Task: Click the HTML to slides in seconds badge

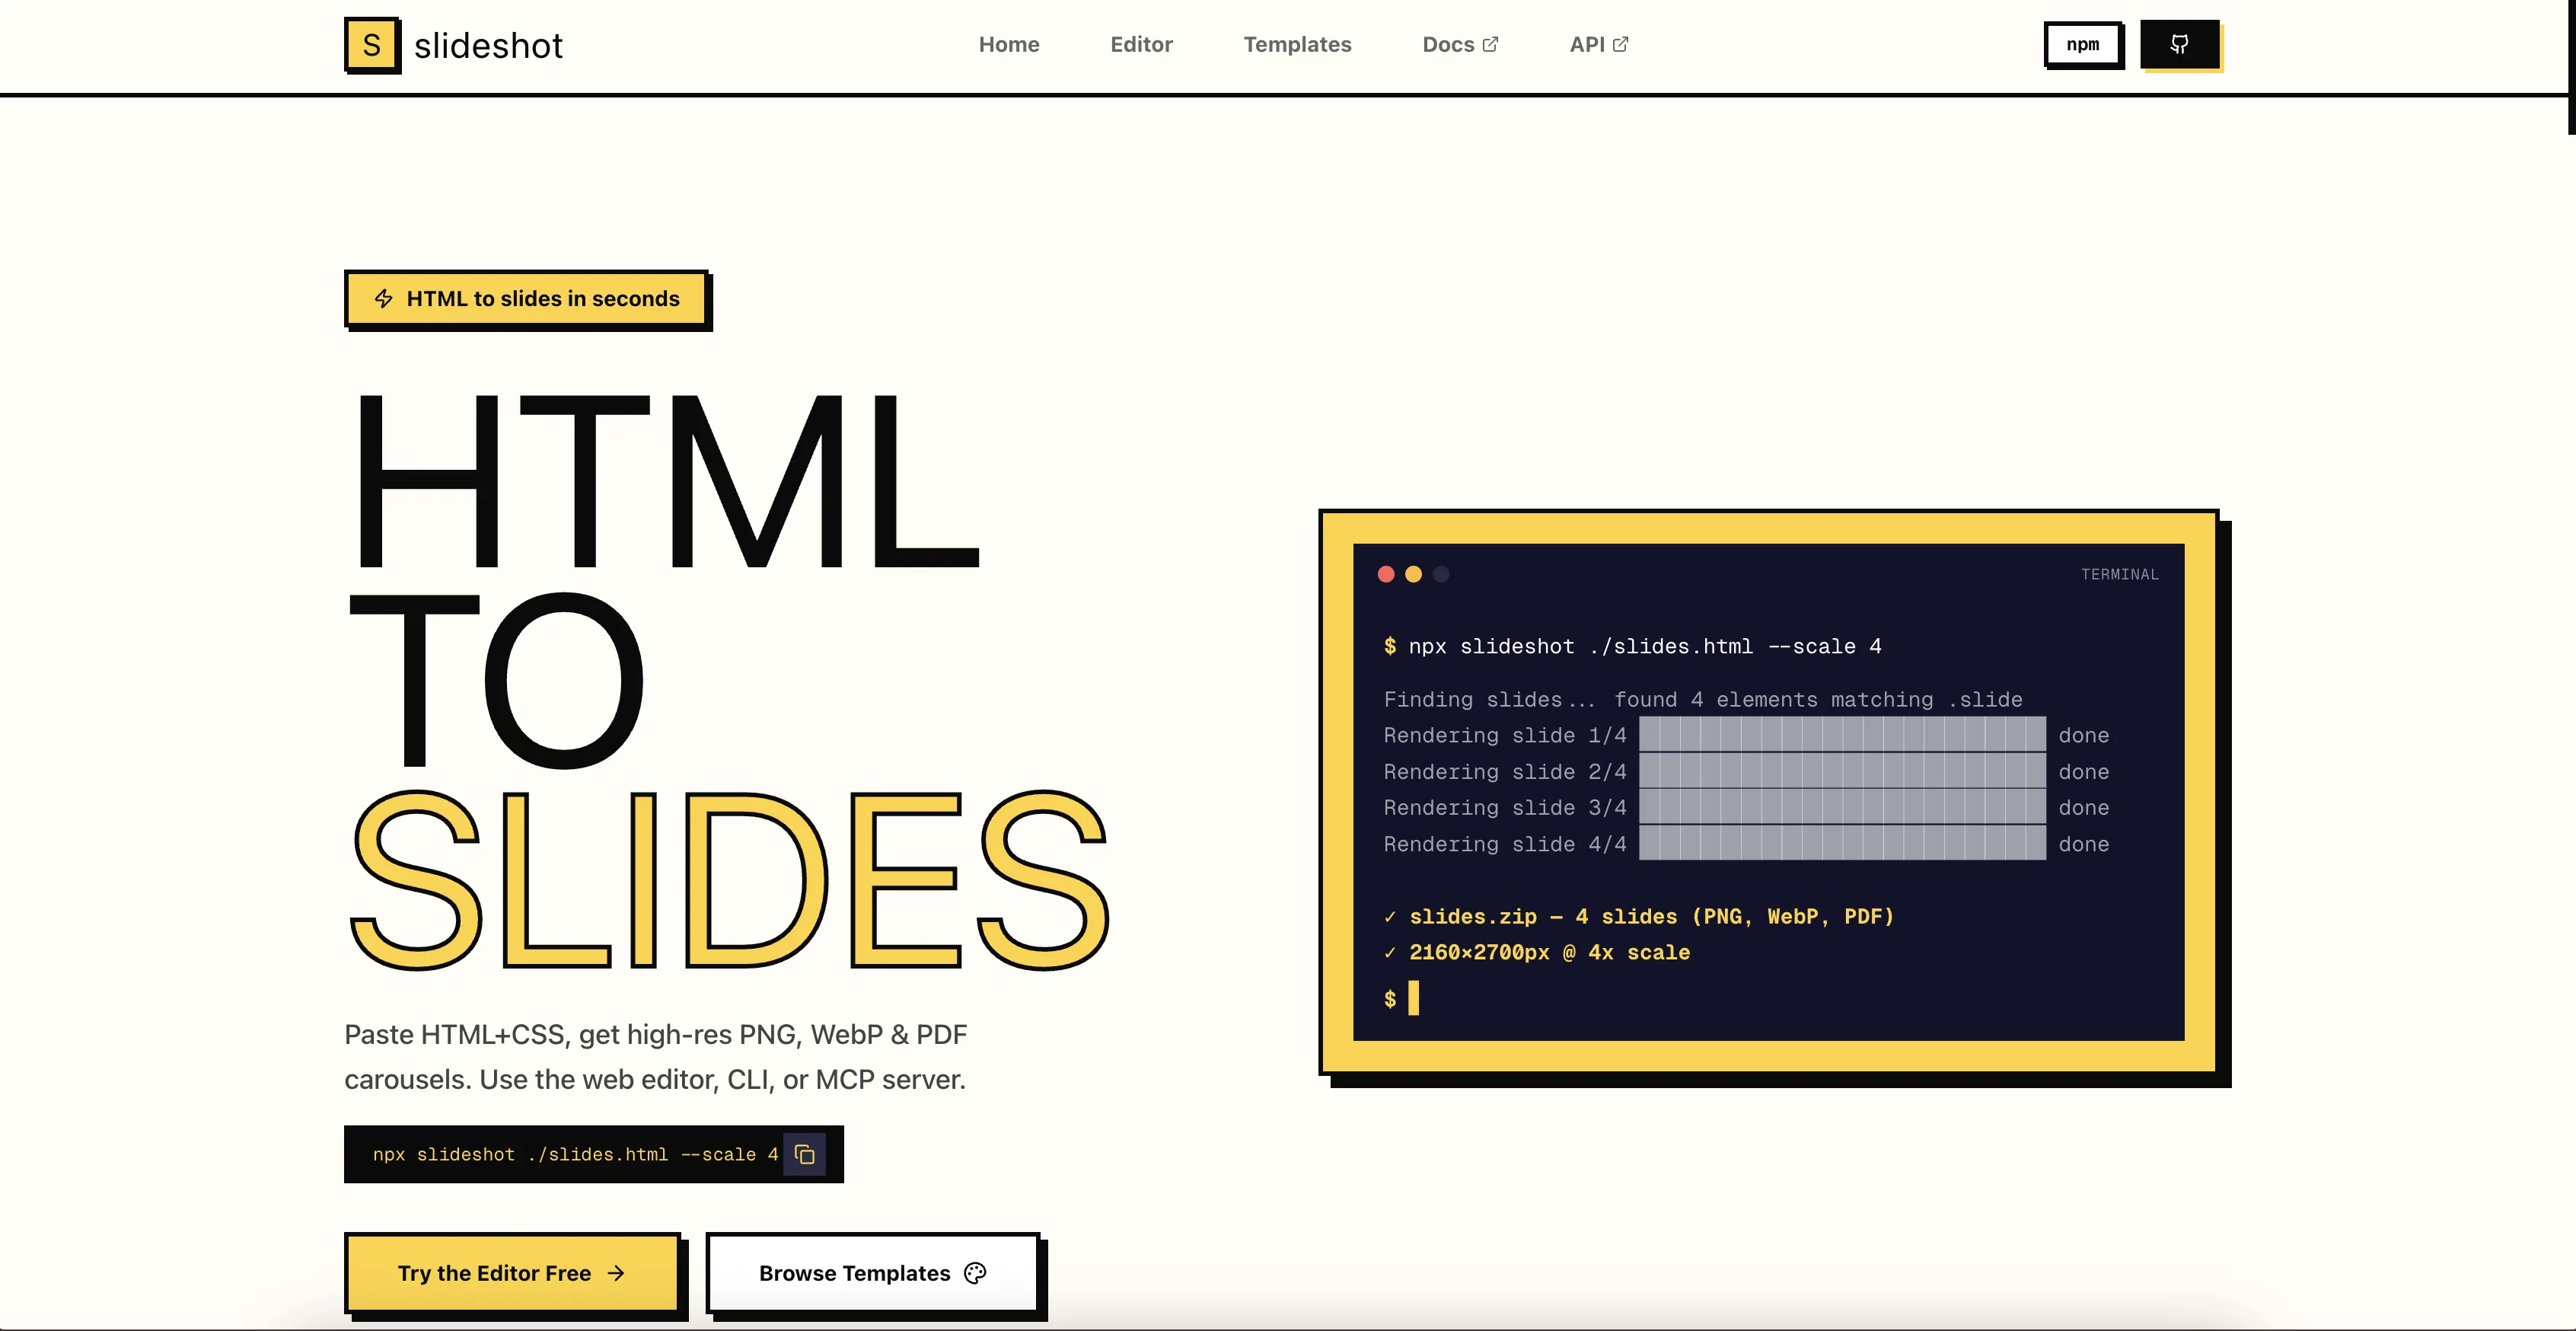Action: click(x=527, y=299)
